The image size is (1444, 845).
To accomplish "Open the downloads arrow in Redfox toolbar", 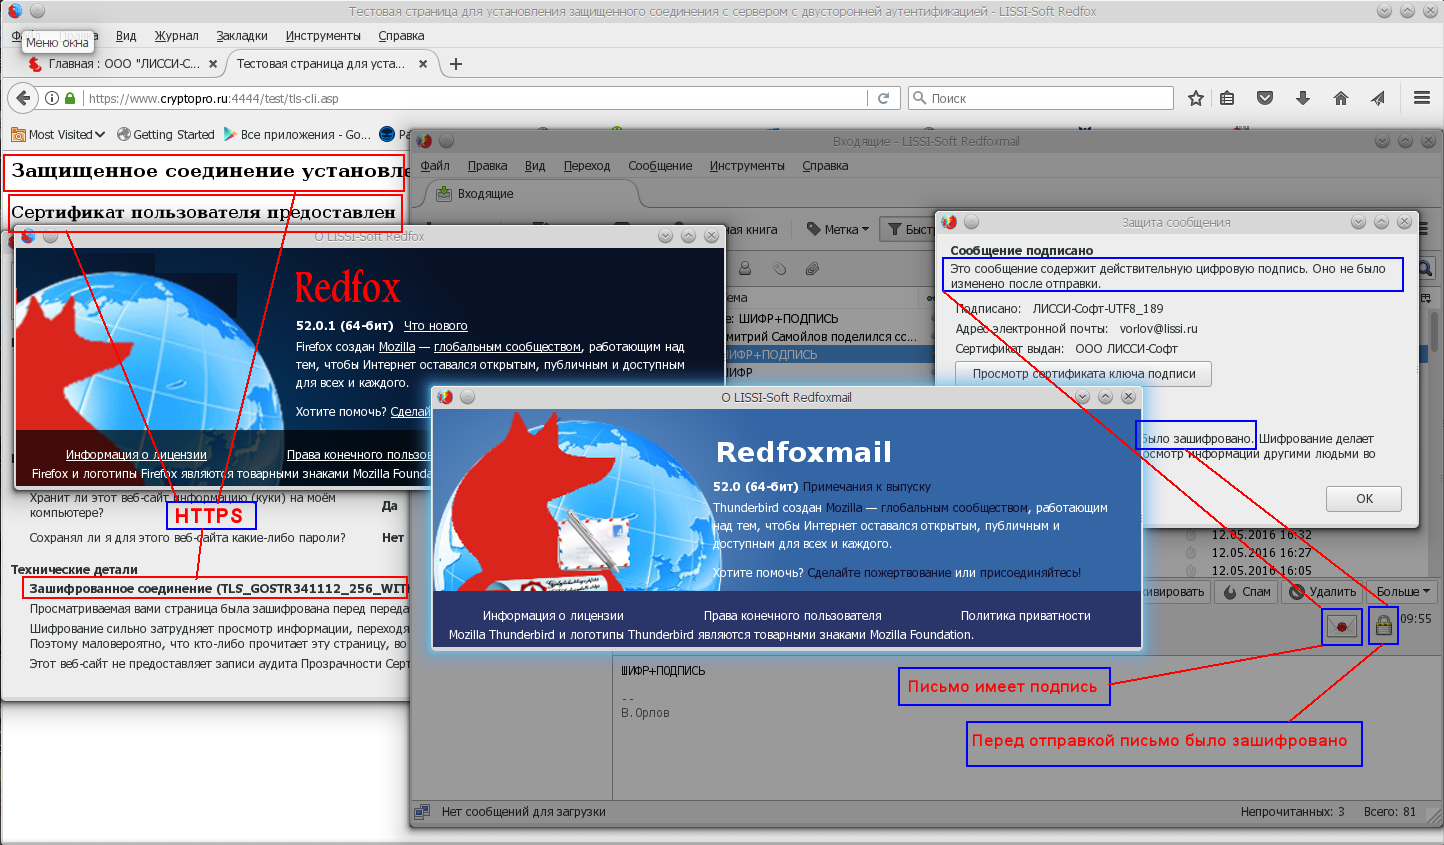I will point(1302,98).
